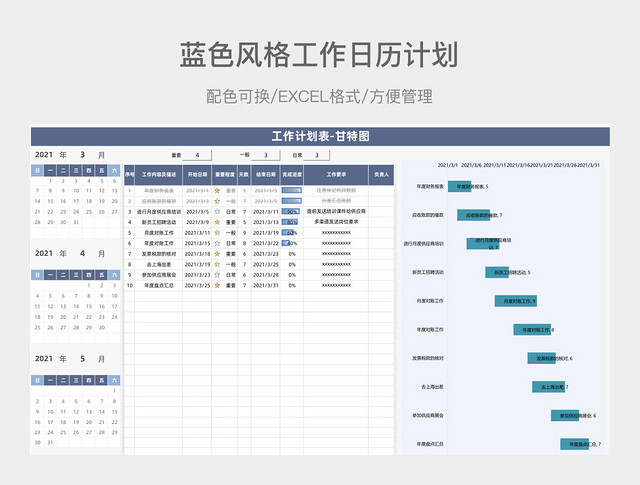Image resolution: width=640 pixels, height=485 pixels.
Task: Click the start date 2021/3/5 cell
Action: 197,212
